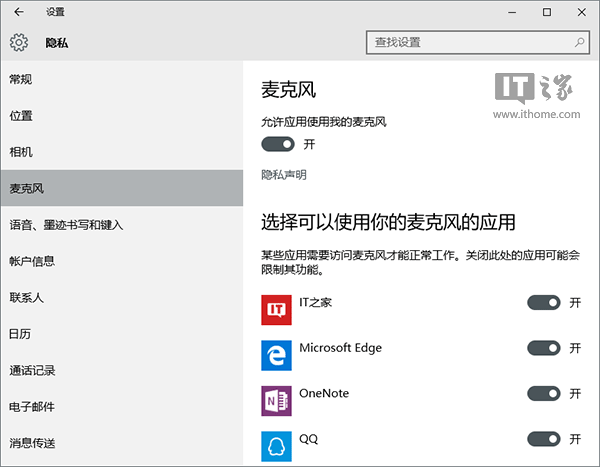Screen dimensions: 600x467
Task: Select 日历 in the sidebar
Action: tap(122, 334)
